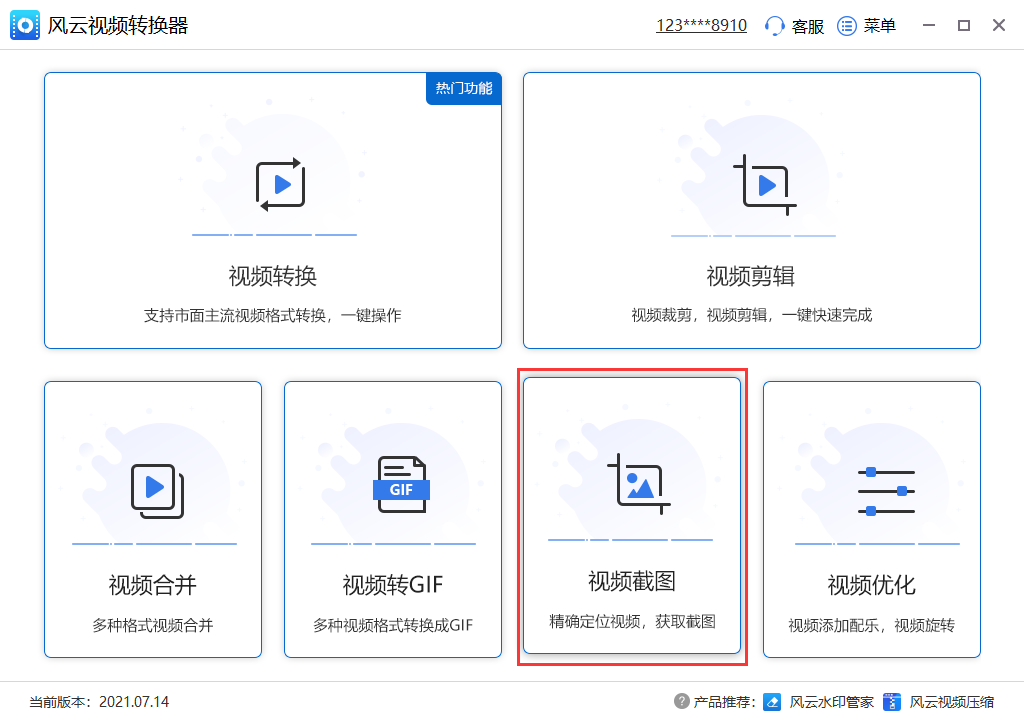Close the 风云视频转换器 window

(x=999, y=25)
